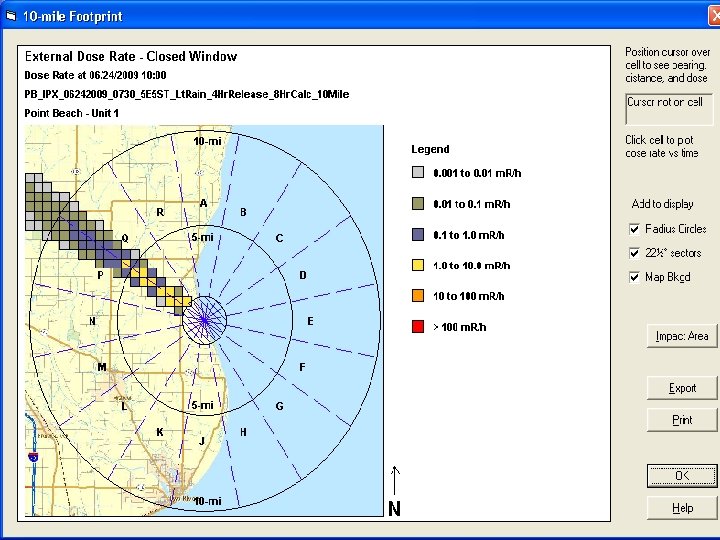
Task: Click the blue 0.1 to 1.0 mR/h swatch
Action: (x=418, y=235)
